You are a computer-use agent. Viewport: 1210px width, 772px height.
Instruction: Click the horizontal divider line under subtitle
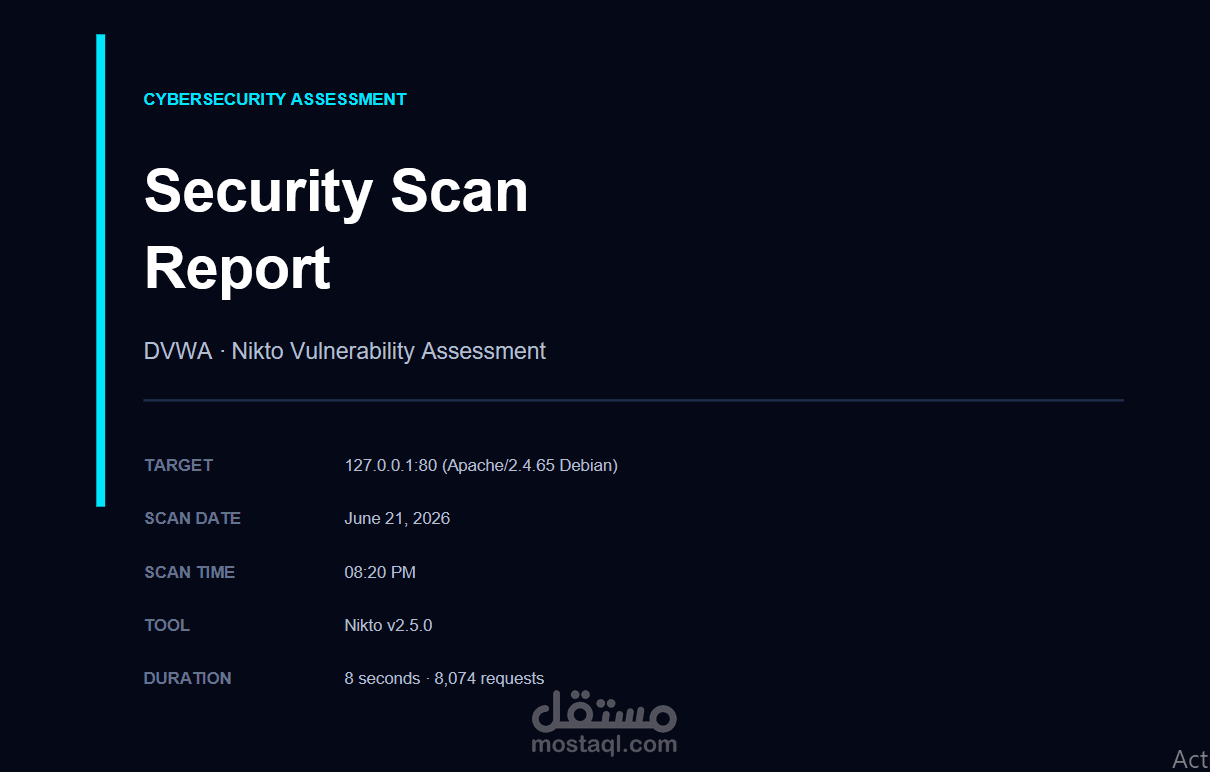[634, 400]
